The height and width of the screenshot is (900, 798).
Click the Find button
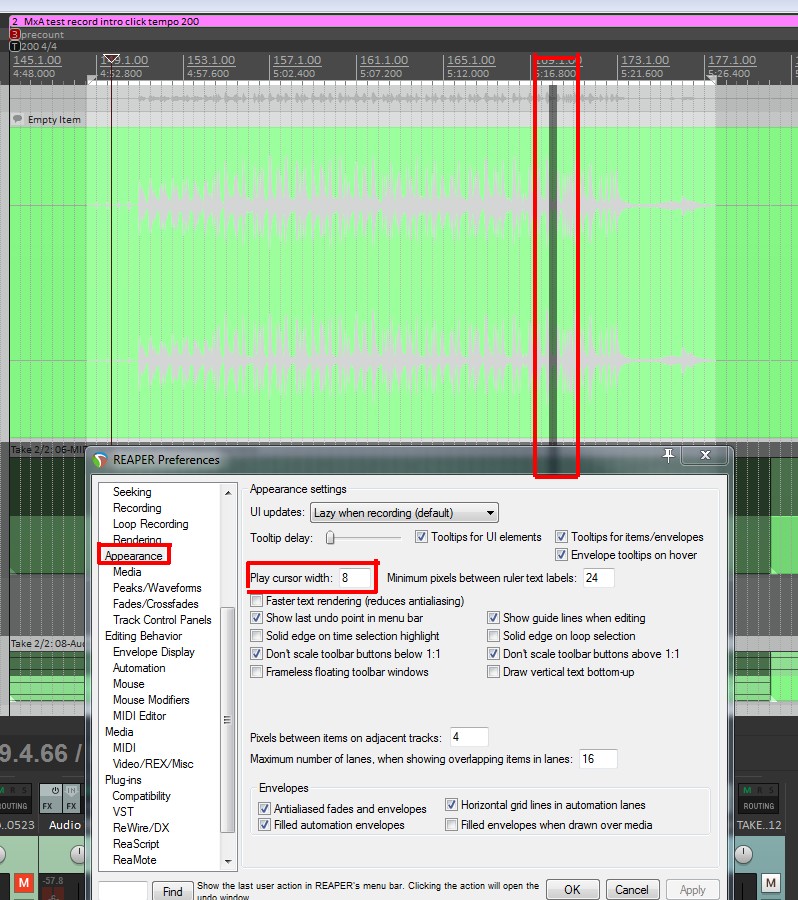coord(172,890)
